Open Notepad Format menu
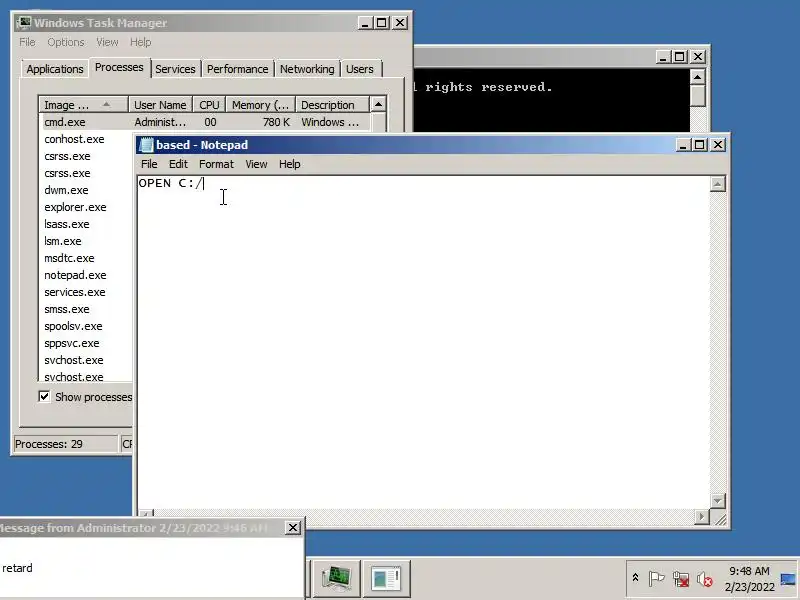 click(x=216, y=164)
